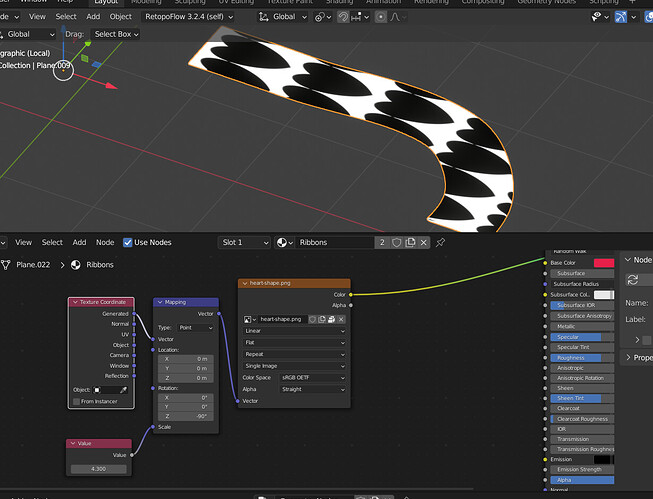Click the eyedropper in Texture Coordinate Object field

click(123, 390)
